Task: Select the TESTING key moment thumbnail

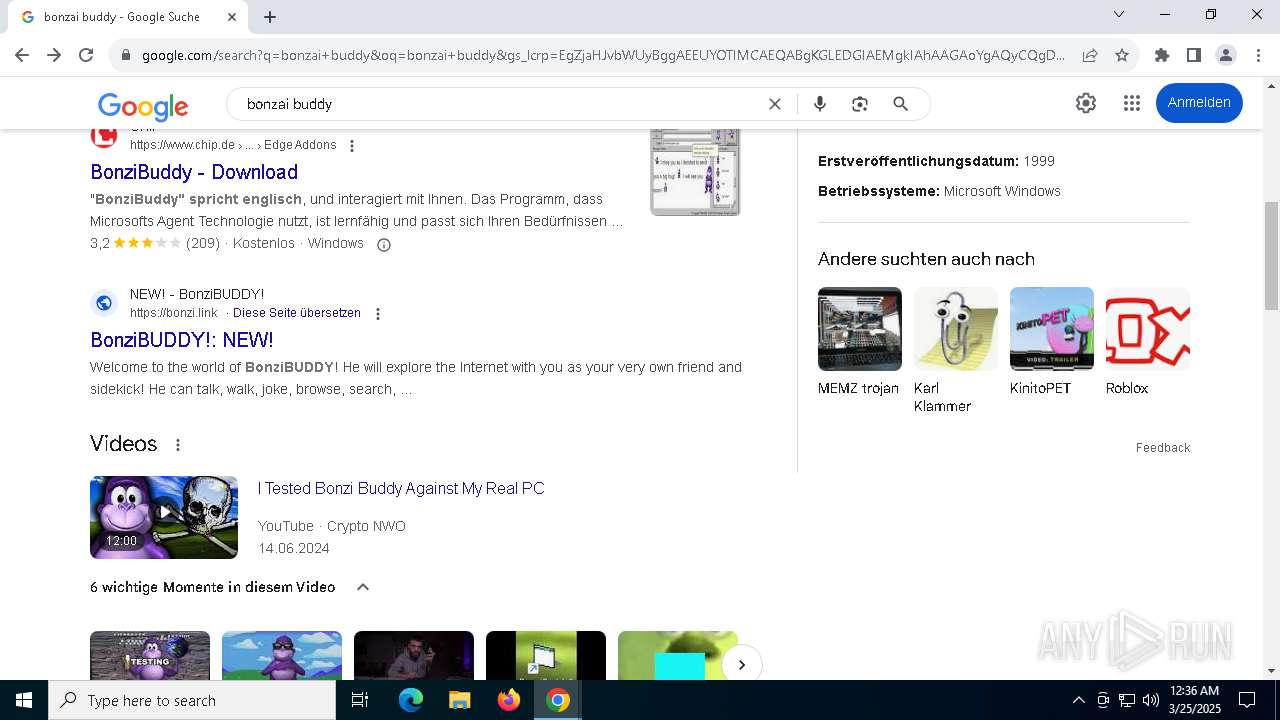Action: click(x=150, y=655)
